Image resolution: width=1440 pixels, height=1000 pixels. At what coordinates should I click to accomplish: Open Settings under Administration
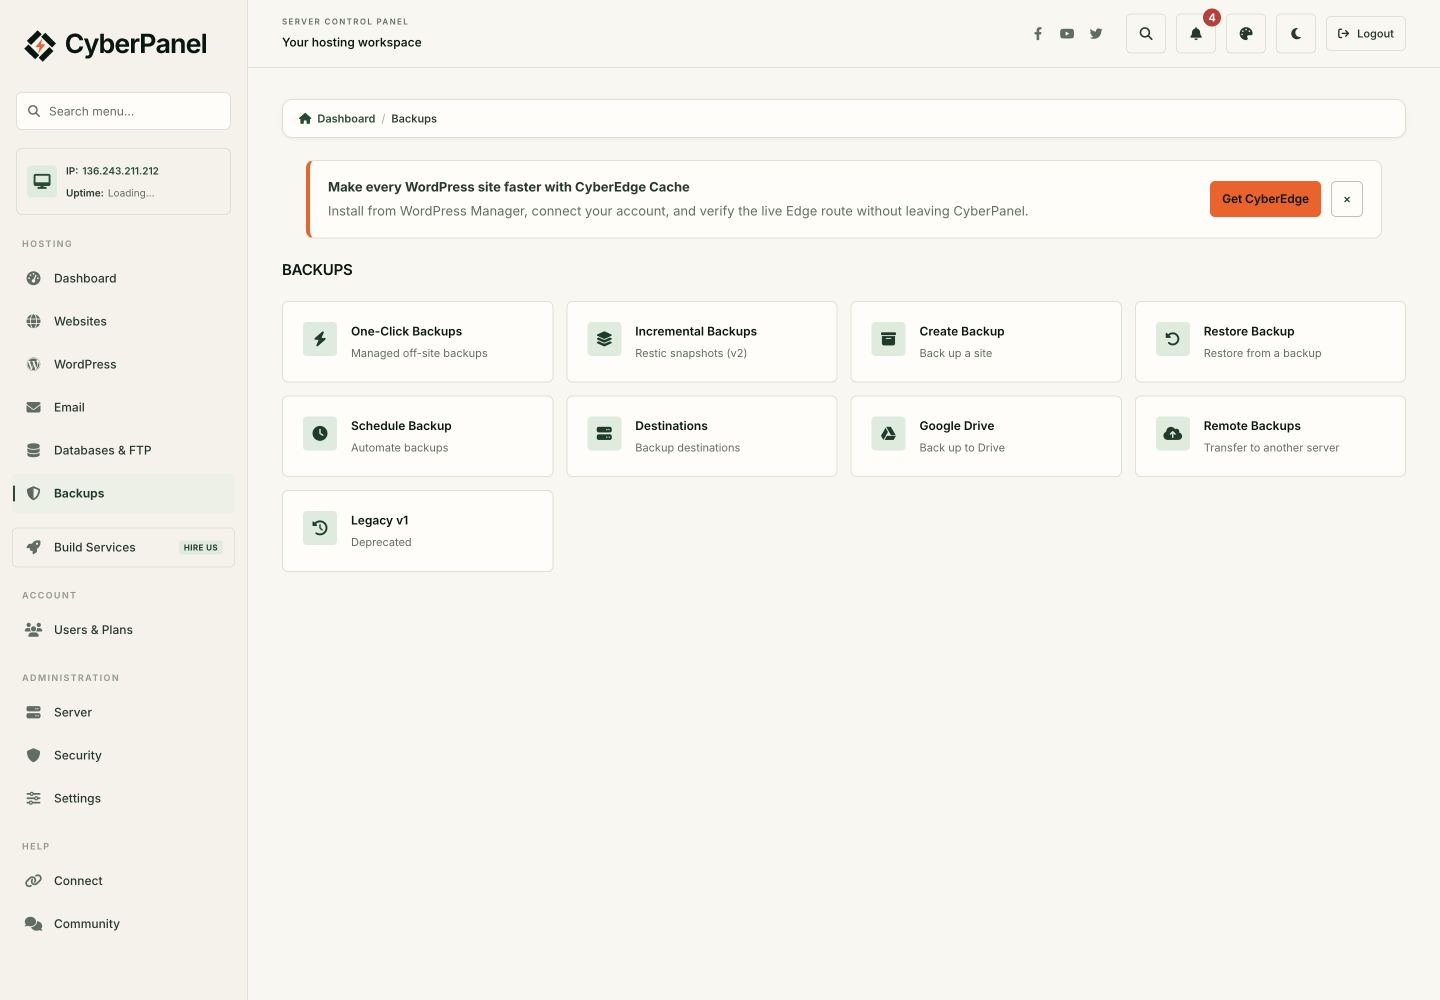tap(123, 798)
